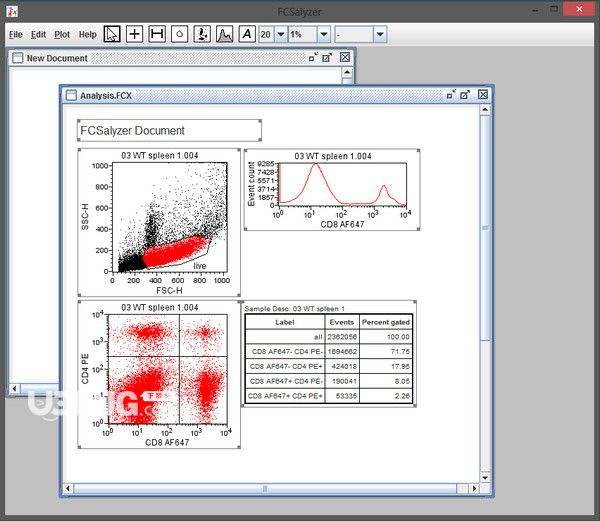
Task: Open the font size 20 dropdown
Action: tap(281, 34)
